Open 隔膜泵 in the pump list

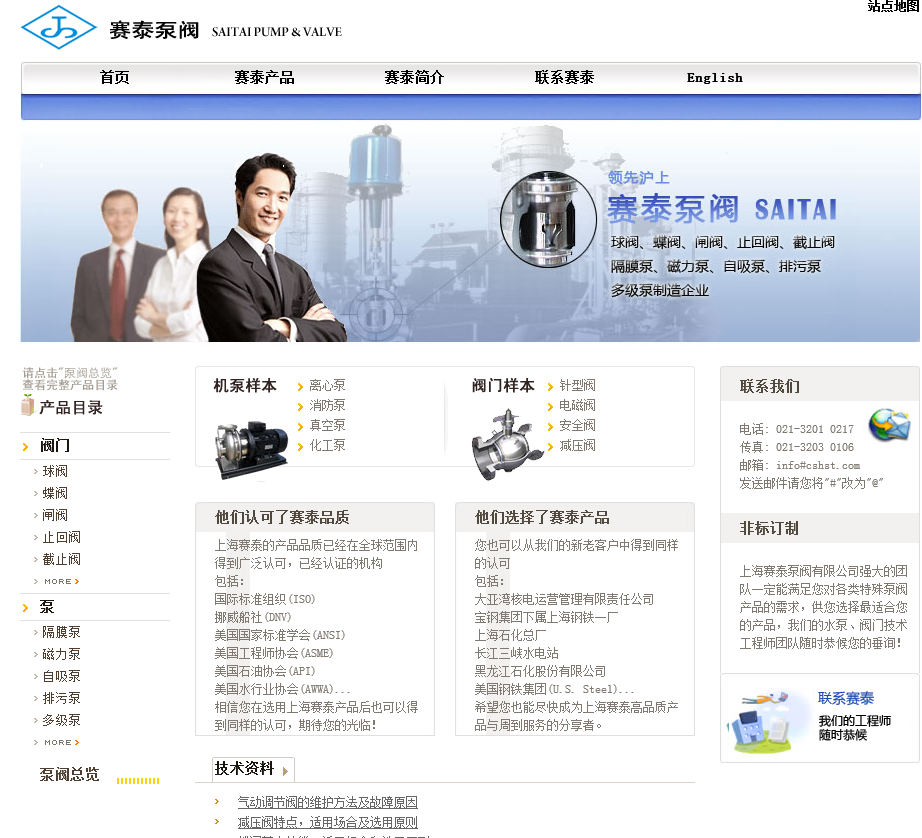pyautogui.click(x=62, y=632)
